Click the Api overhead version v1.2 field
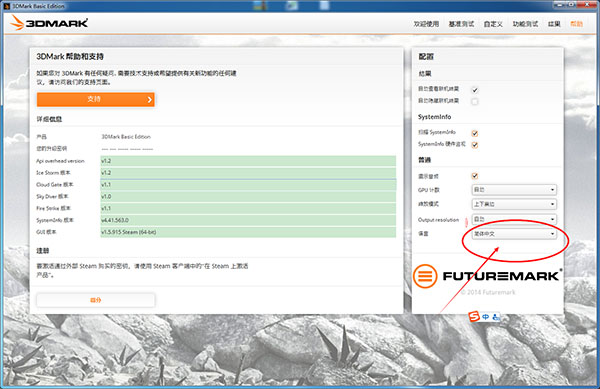This screenshot has height=389, width=600. (x=248, y=161)
